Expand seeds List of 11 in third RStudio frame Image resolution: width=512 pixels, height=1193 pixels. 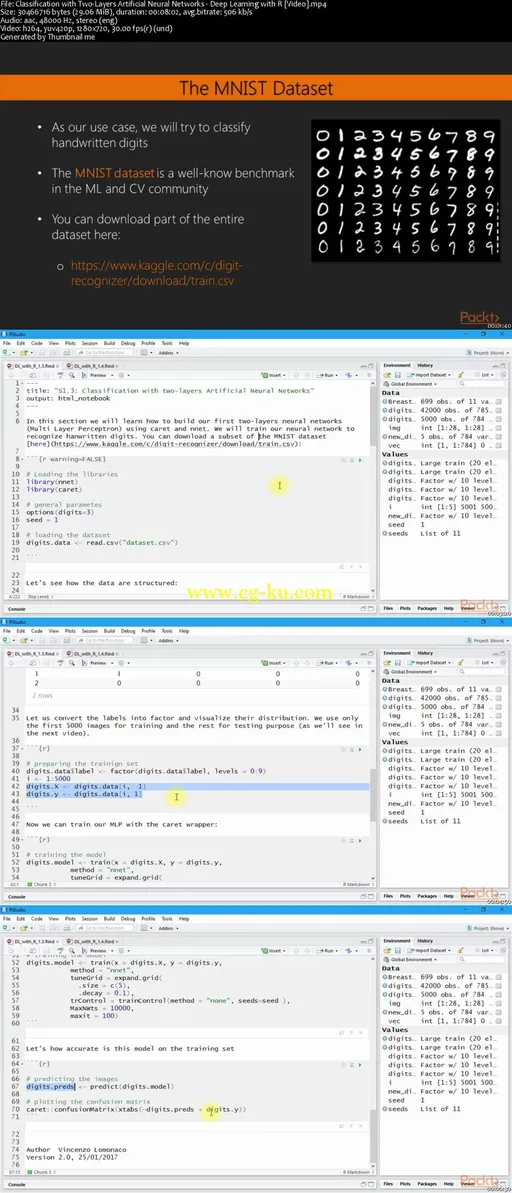coord(384,1109)
